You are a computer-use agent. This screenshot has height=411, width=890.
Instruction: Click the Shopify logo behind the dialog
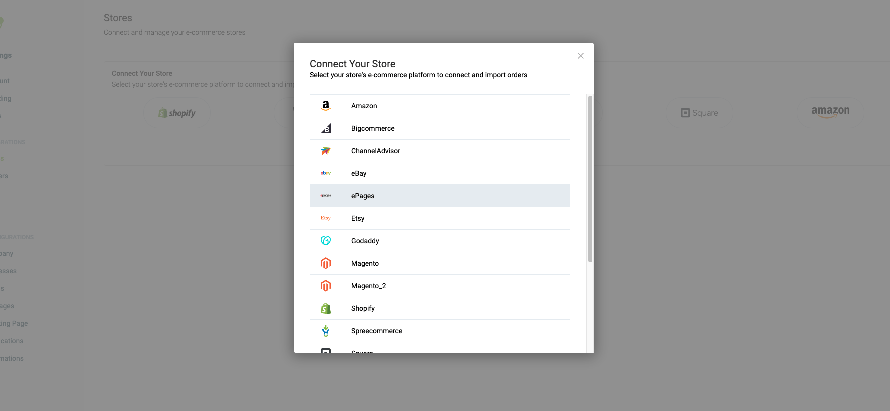[x=177, y=113]
